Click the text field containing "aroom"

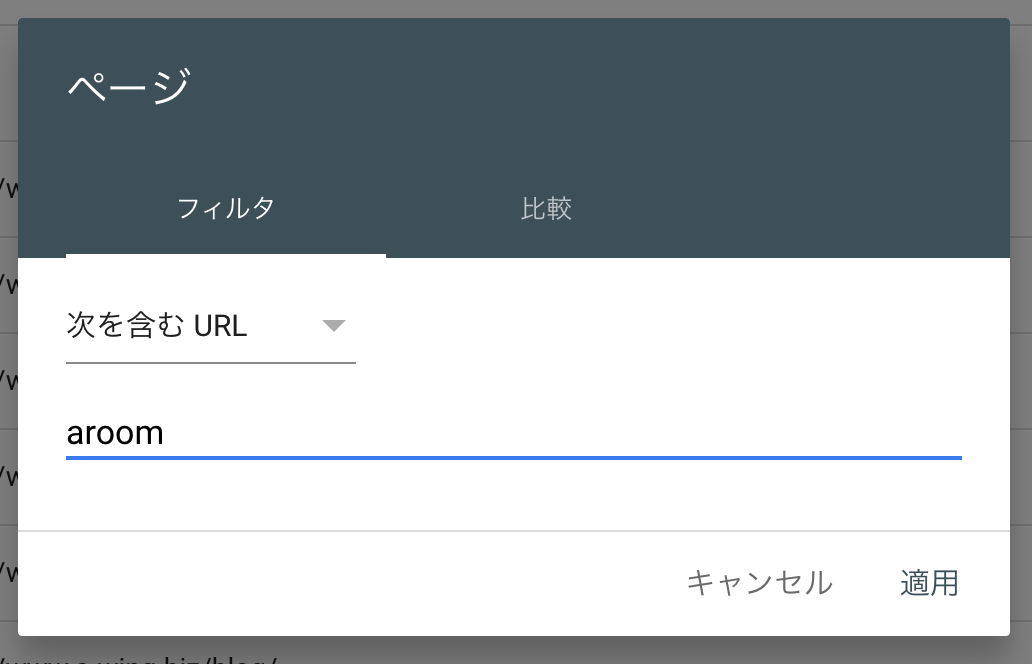click(400, 433)
